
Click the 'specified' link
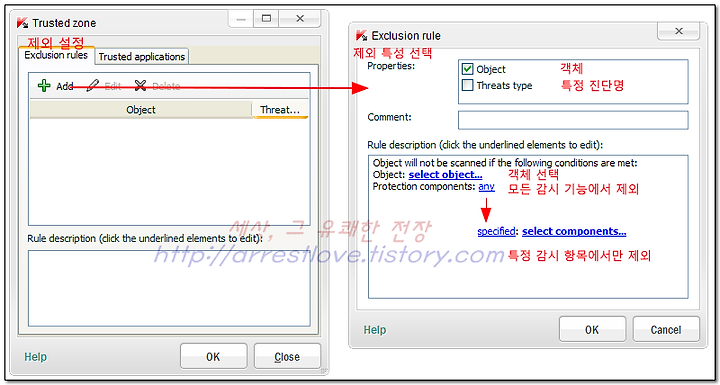[x=496, y=231]
